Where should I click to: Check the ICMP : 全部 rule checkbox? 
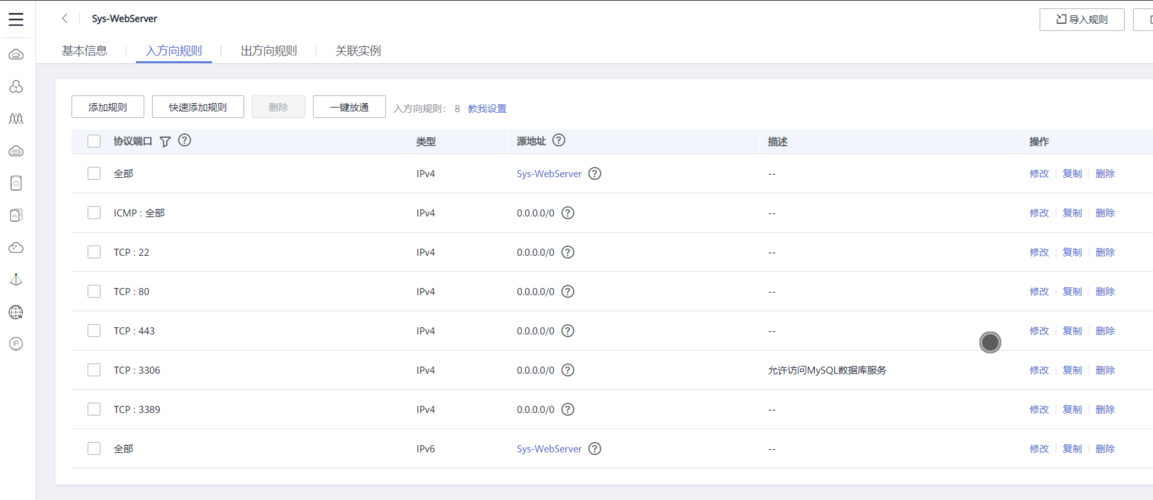(94, 212)
